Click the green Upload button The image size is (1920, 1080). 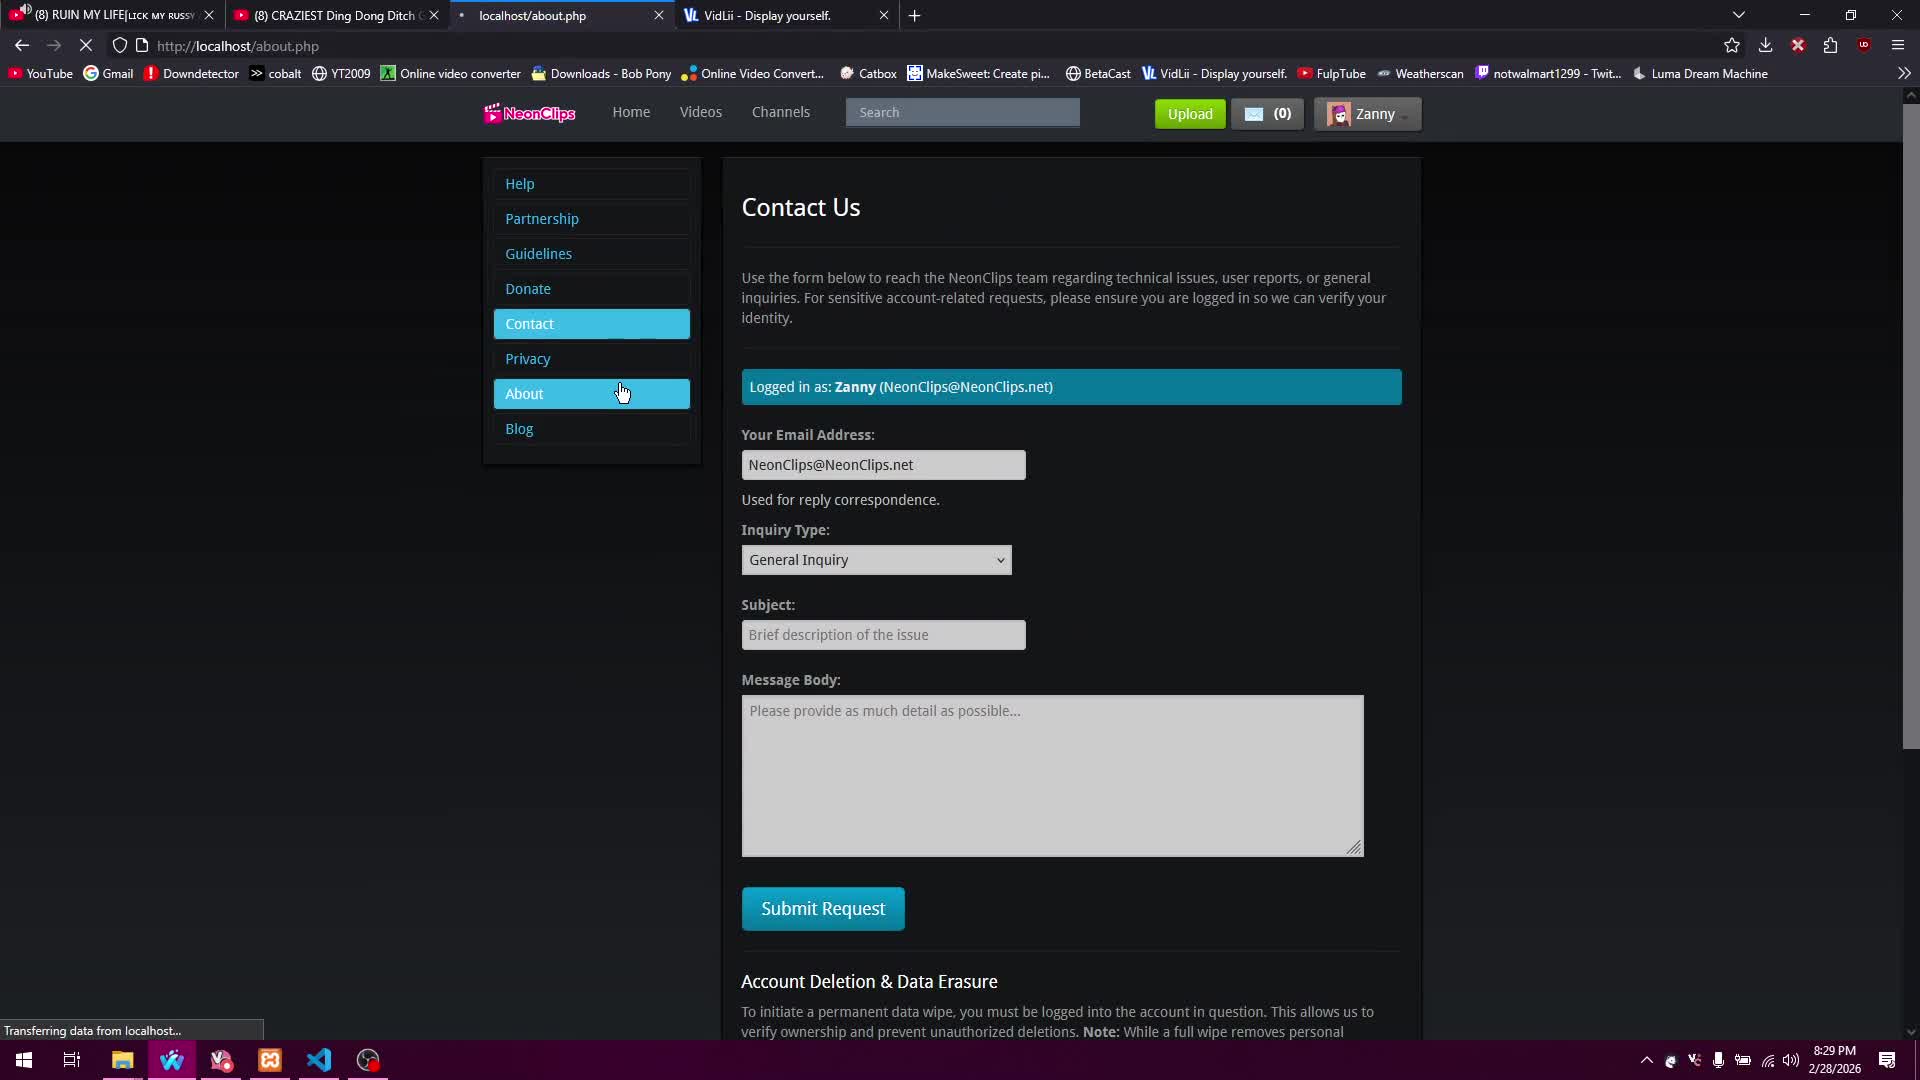[x=1189, y=114]
